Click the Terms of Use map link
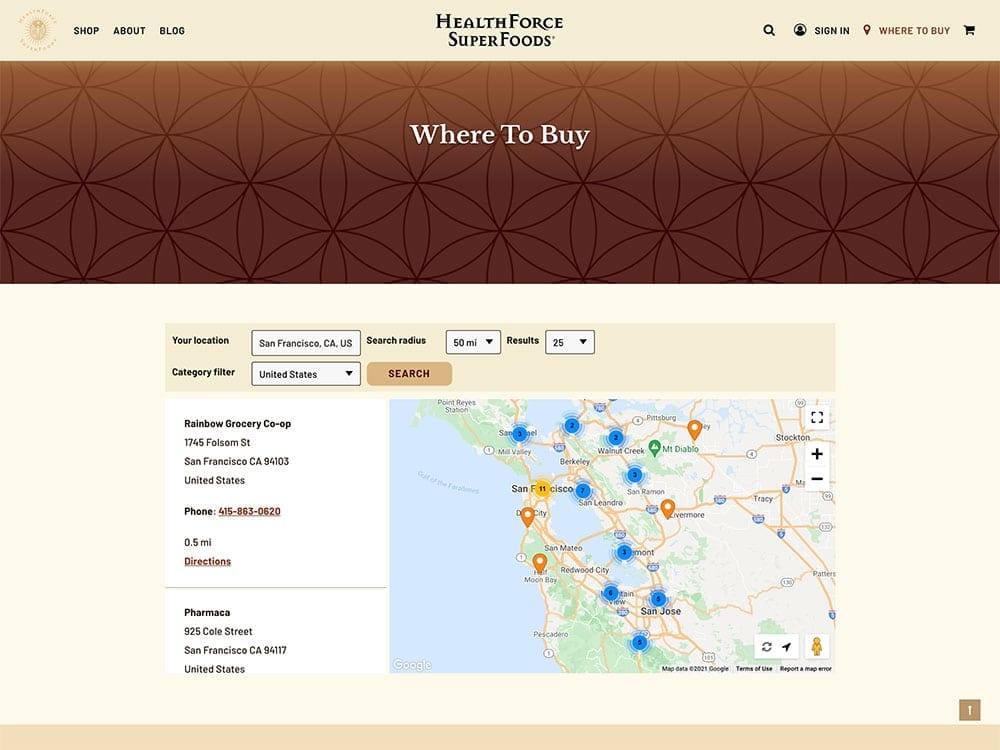This screenshot has width=1000, height=750. (x=754, y=668)
